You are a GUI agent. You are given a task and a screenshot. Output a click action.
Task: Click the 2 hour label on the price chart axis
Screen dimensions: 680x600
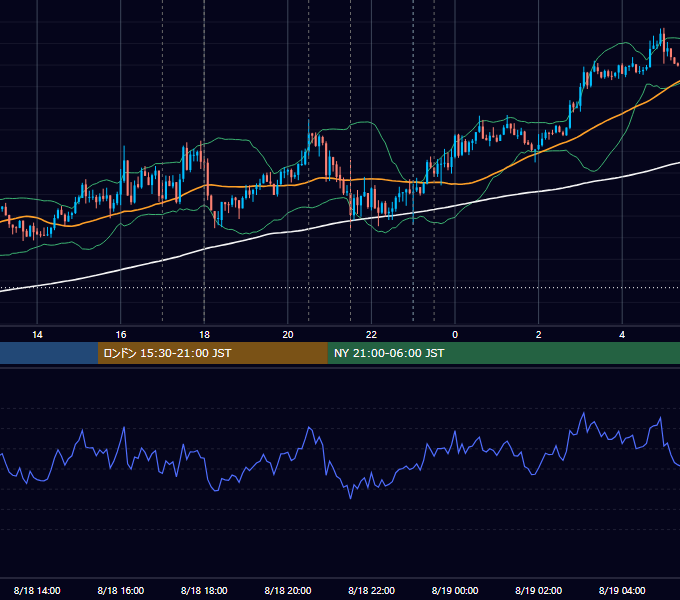[x=539, y=335]
